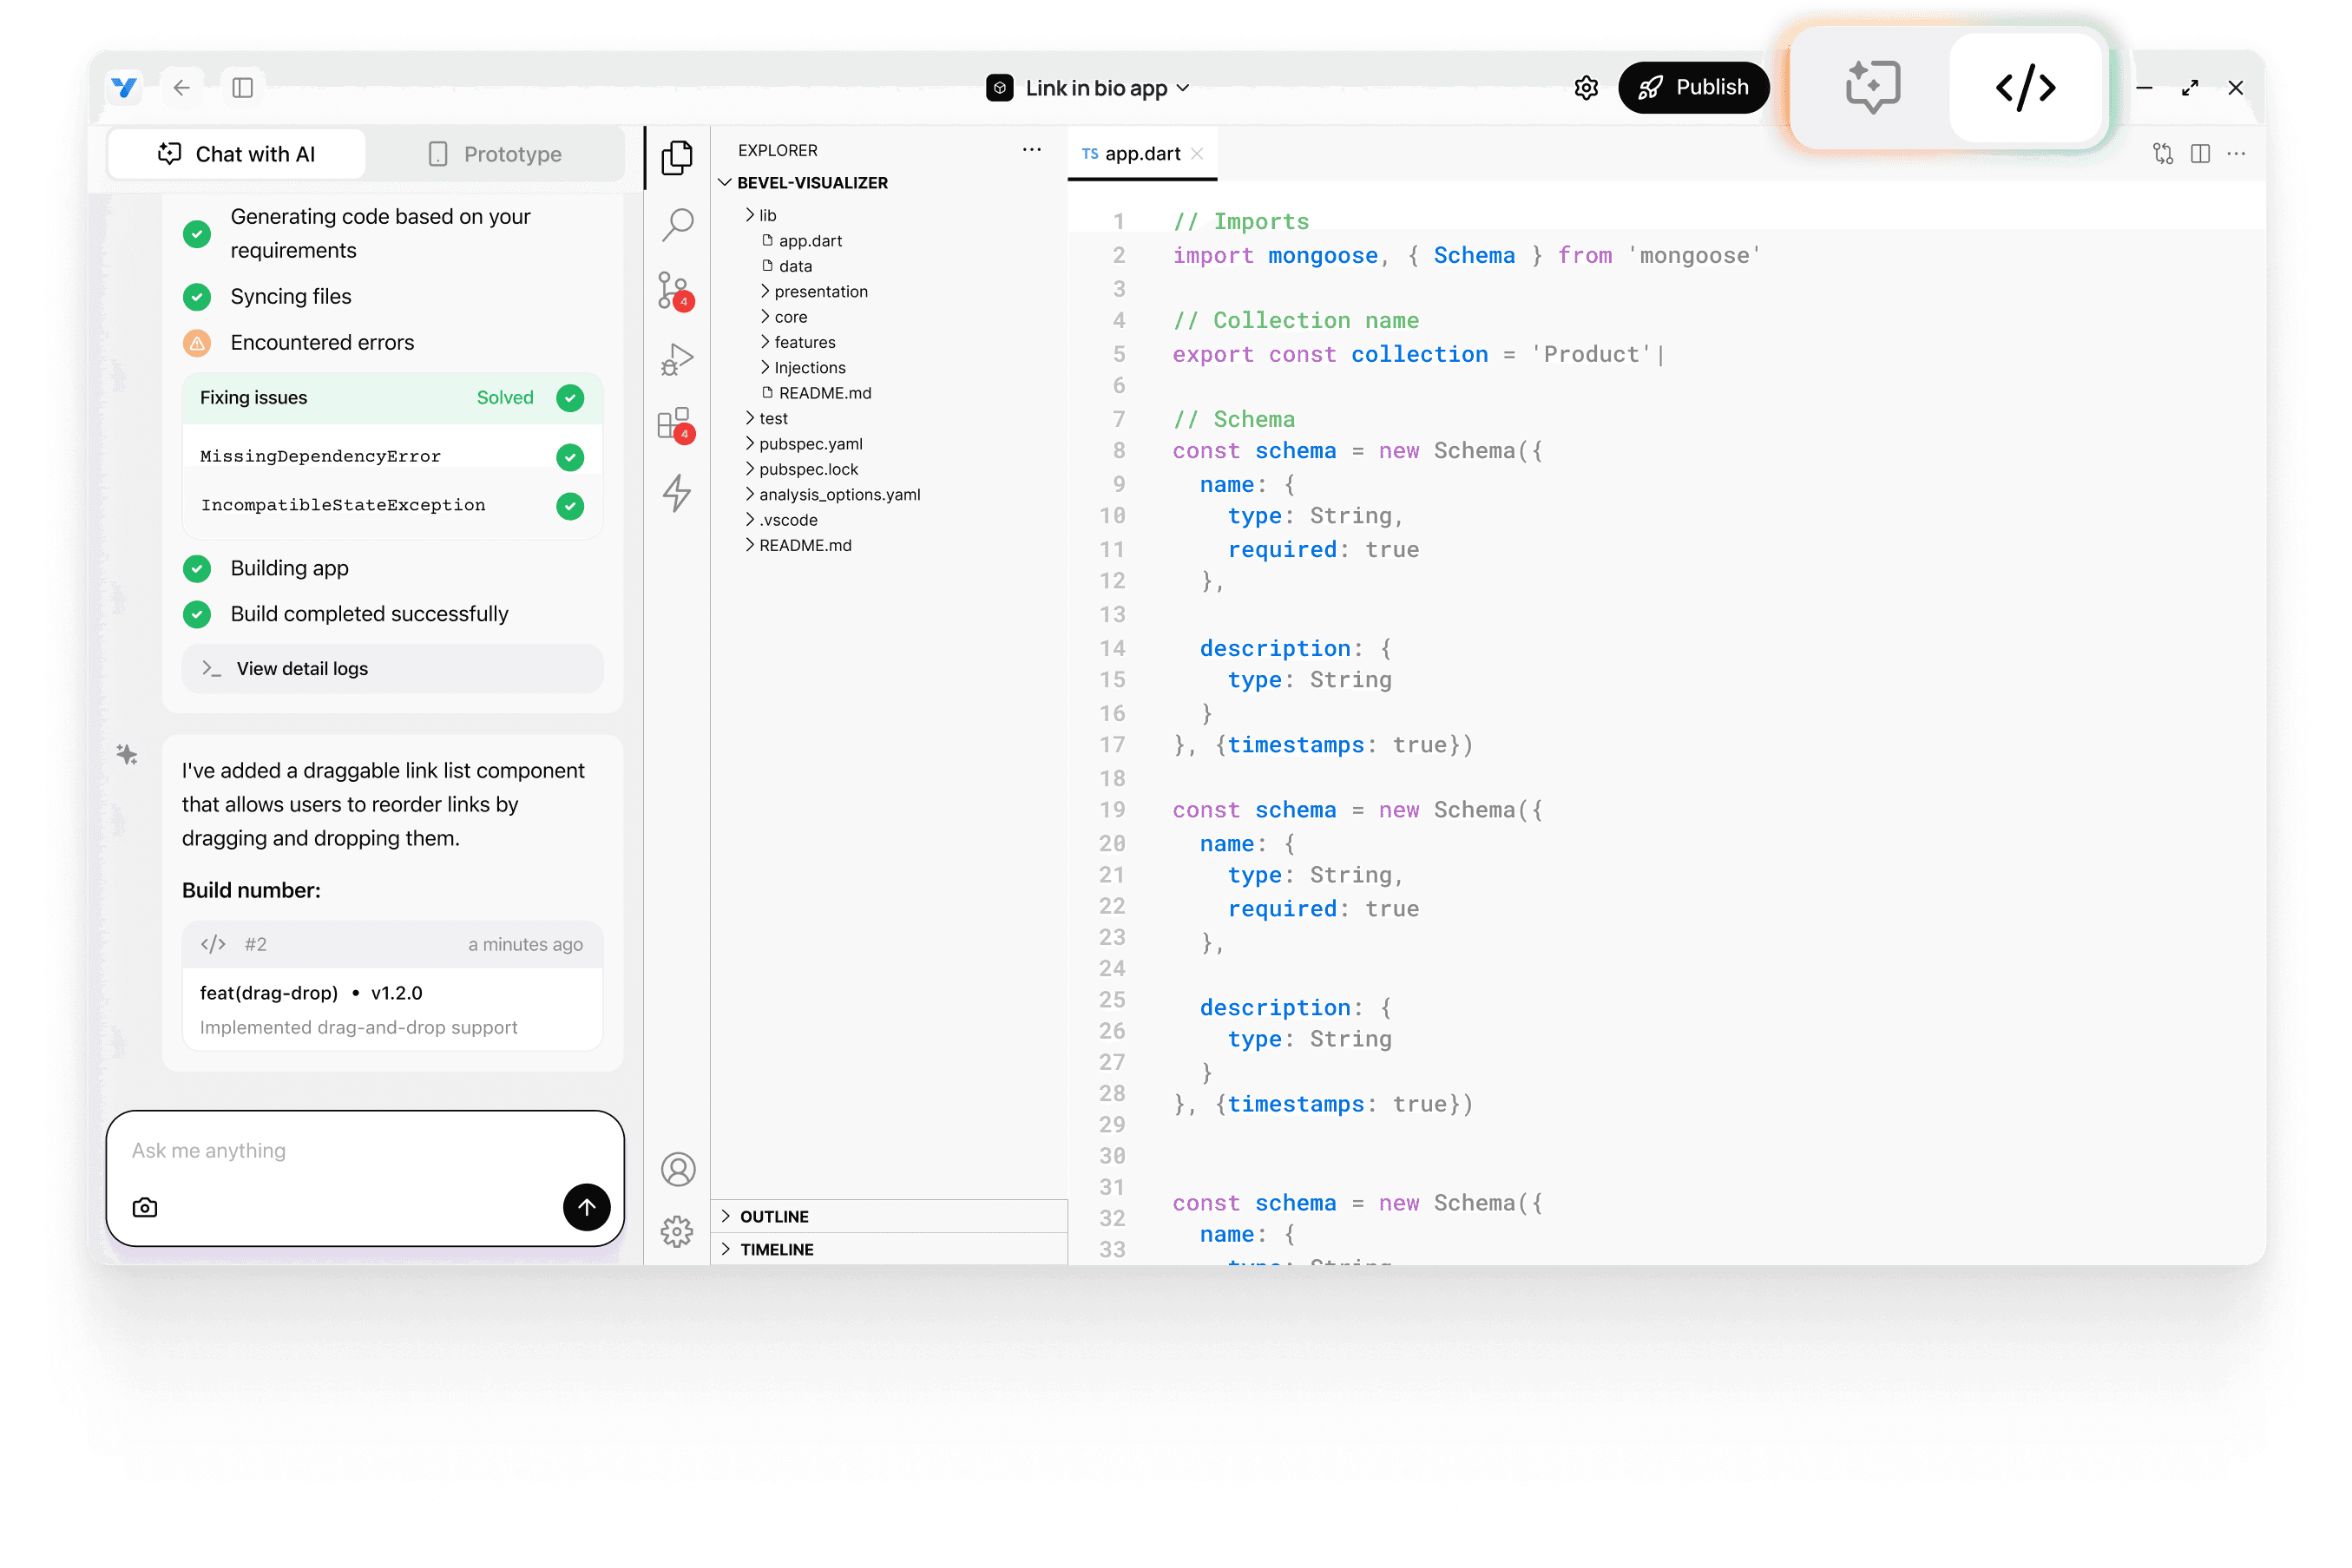Open the project settings gear icon
The height and width of the screenshot is (1568, 2352).
tap(1586, 88)
